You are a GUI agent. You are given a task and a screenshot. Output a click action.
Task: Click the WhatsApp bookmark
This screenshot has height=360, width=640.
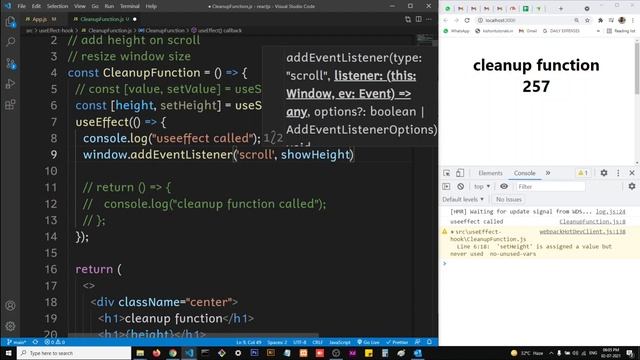(457, 31)
